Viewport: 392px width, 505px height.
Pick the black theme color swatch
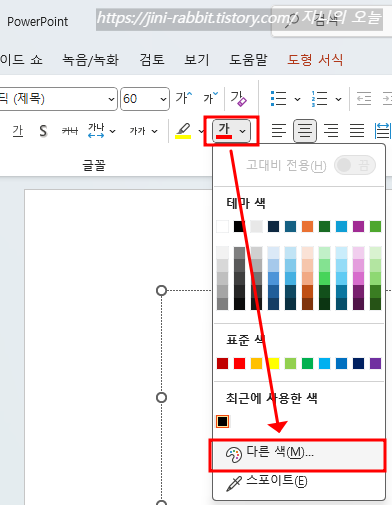(x=239, y=226)
